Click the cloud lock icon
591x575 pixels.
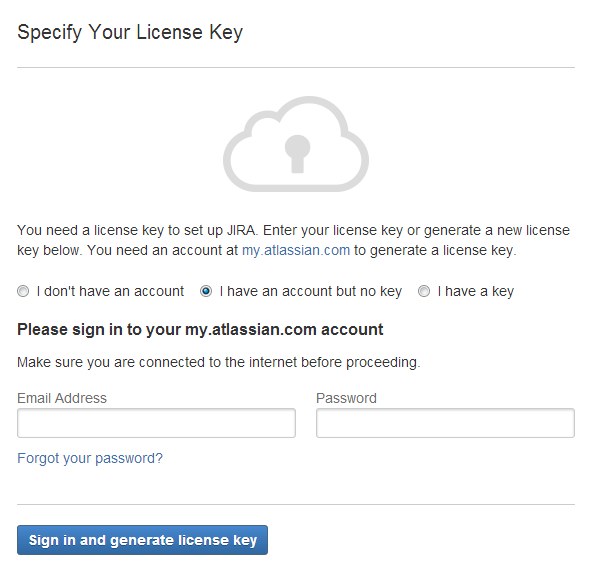pos(296,144)
